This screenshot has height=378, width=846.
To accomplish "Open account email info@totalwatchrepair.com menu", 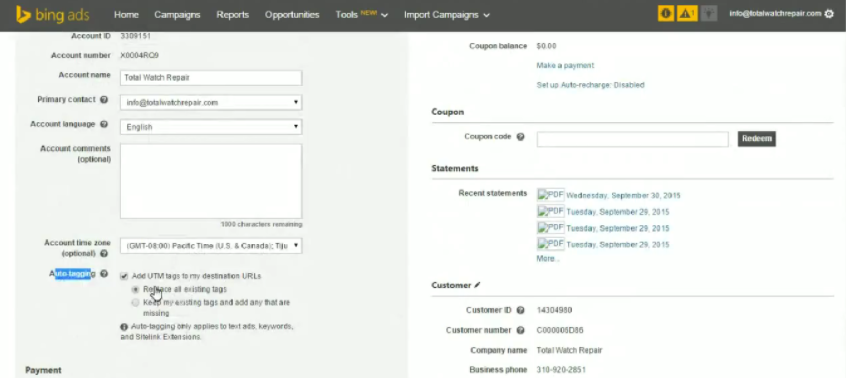I will (775, 14).
